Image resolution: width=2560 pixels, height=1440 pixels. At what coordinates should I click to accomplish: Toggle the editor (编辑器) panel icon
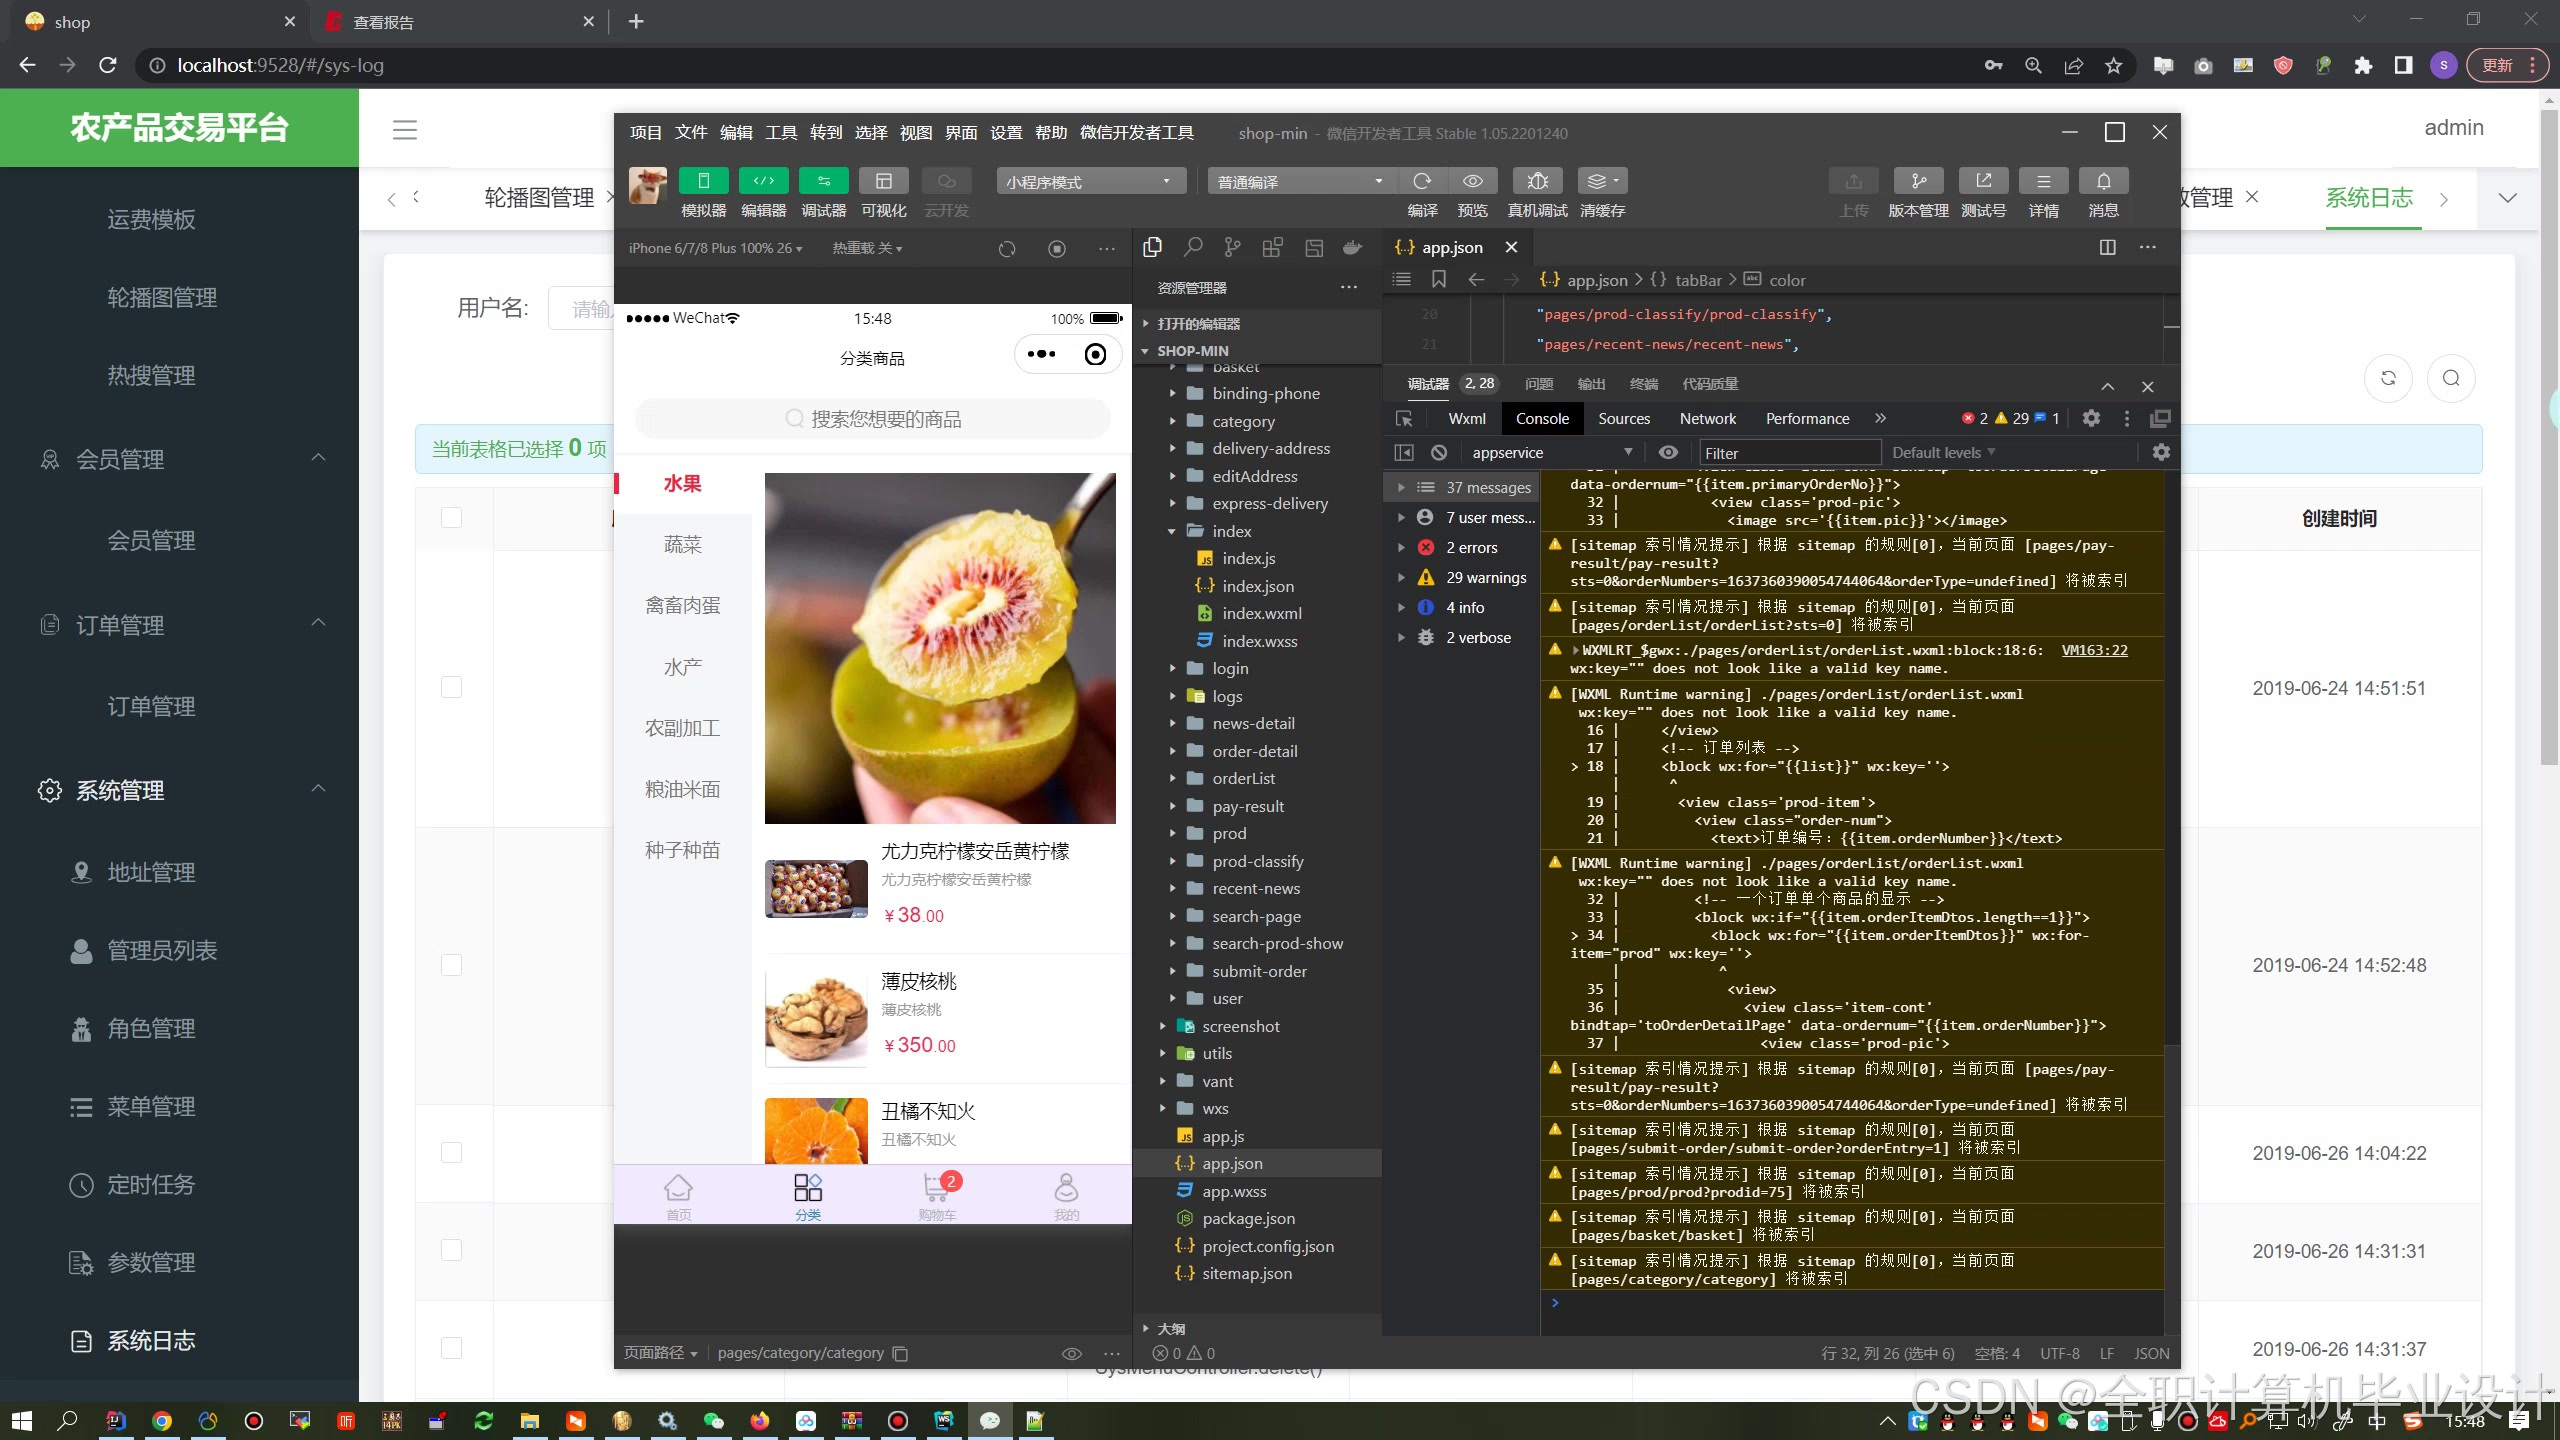763,181
